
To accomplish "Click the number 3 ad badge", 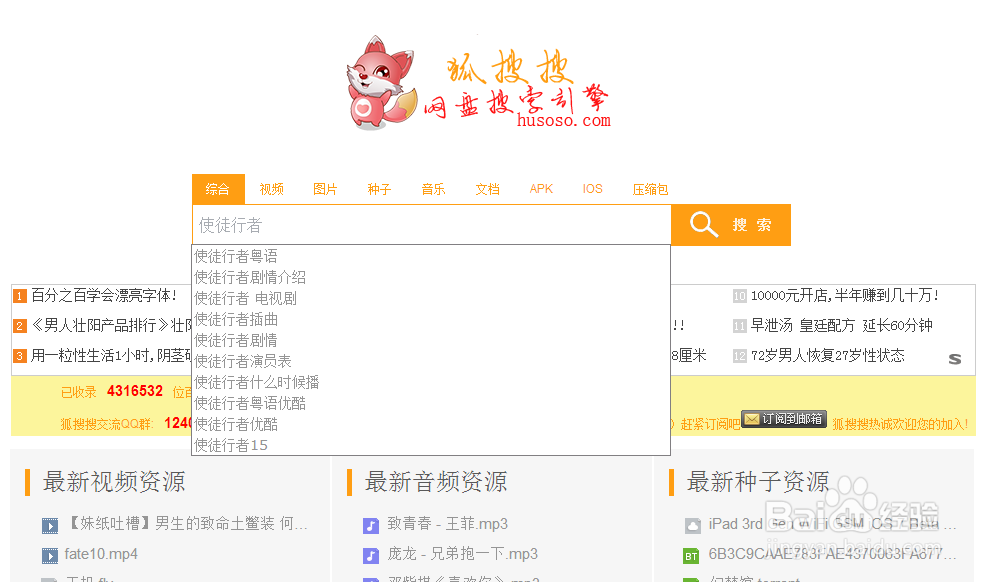I will click(x=20, y=356).
